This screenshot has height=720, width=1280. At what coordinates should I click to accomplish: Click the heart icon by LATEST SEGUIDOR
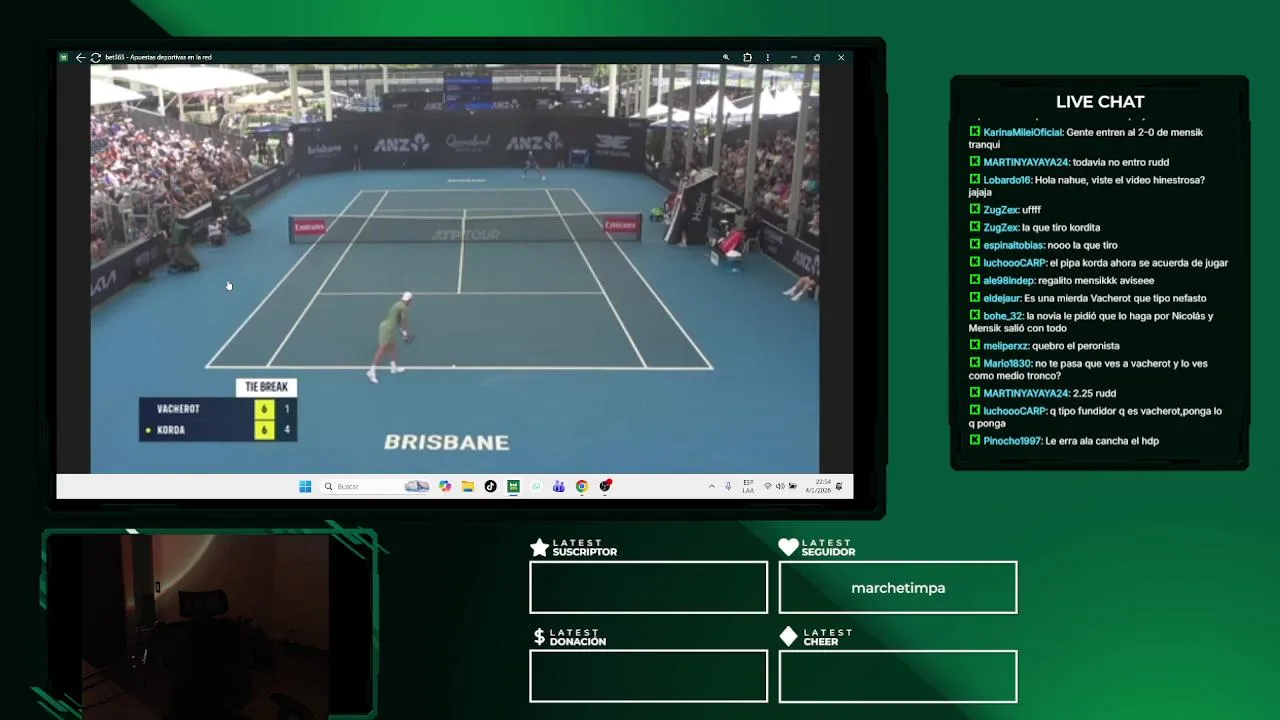pyautogui.click(x=788, y=547)
